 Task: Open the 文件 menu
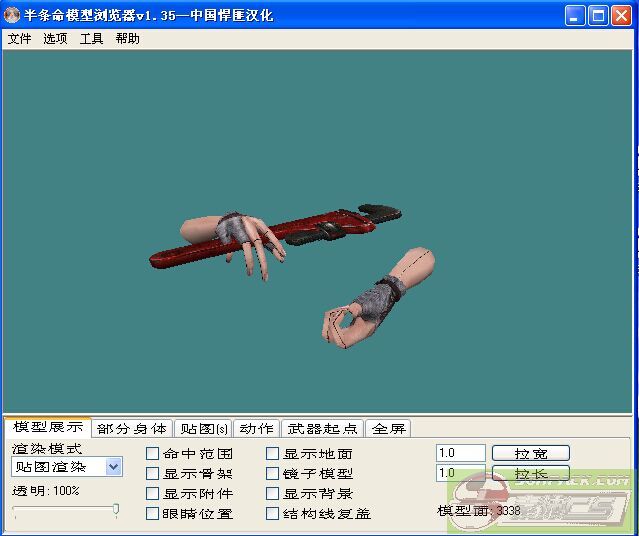[19, 39]
